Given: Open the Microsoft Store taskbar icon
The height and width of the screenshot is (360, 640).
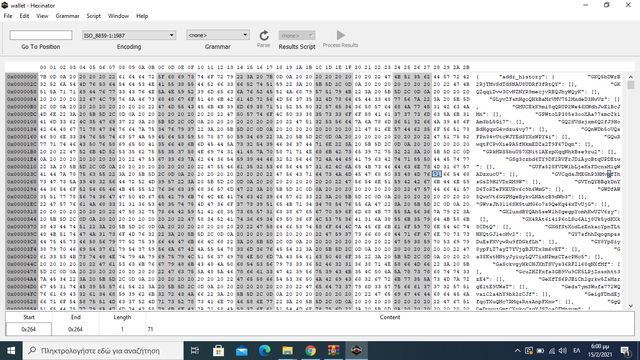Looking at the screenshot, I should (218, 351).
